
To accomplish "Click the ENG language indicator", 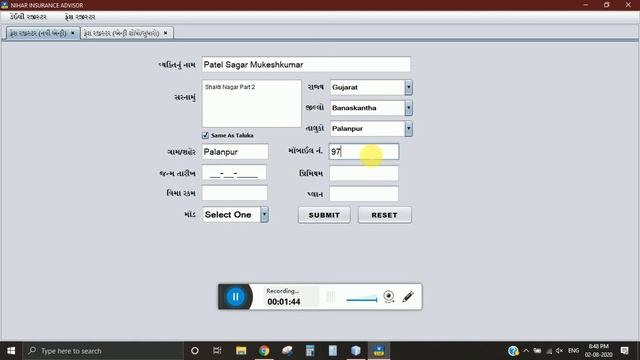I will 573,351.
